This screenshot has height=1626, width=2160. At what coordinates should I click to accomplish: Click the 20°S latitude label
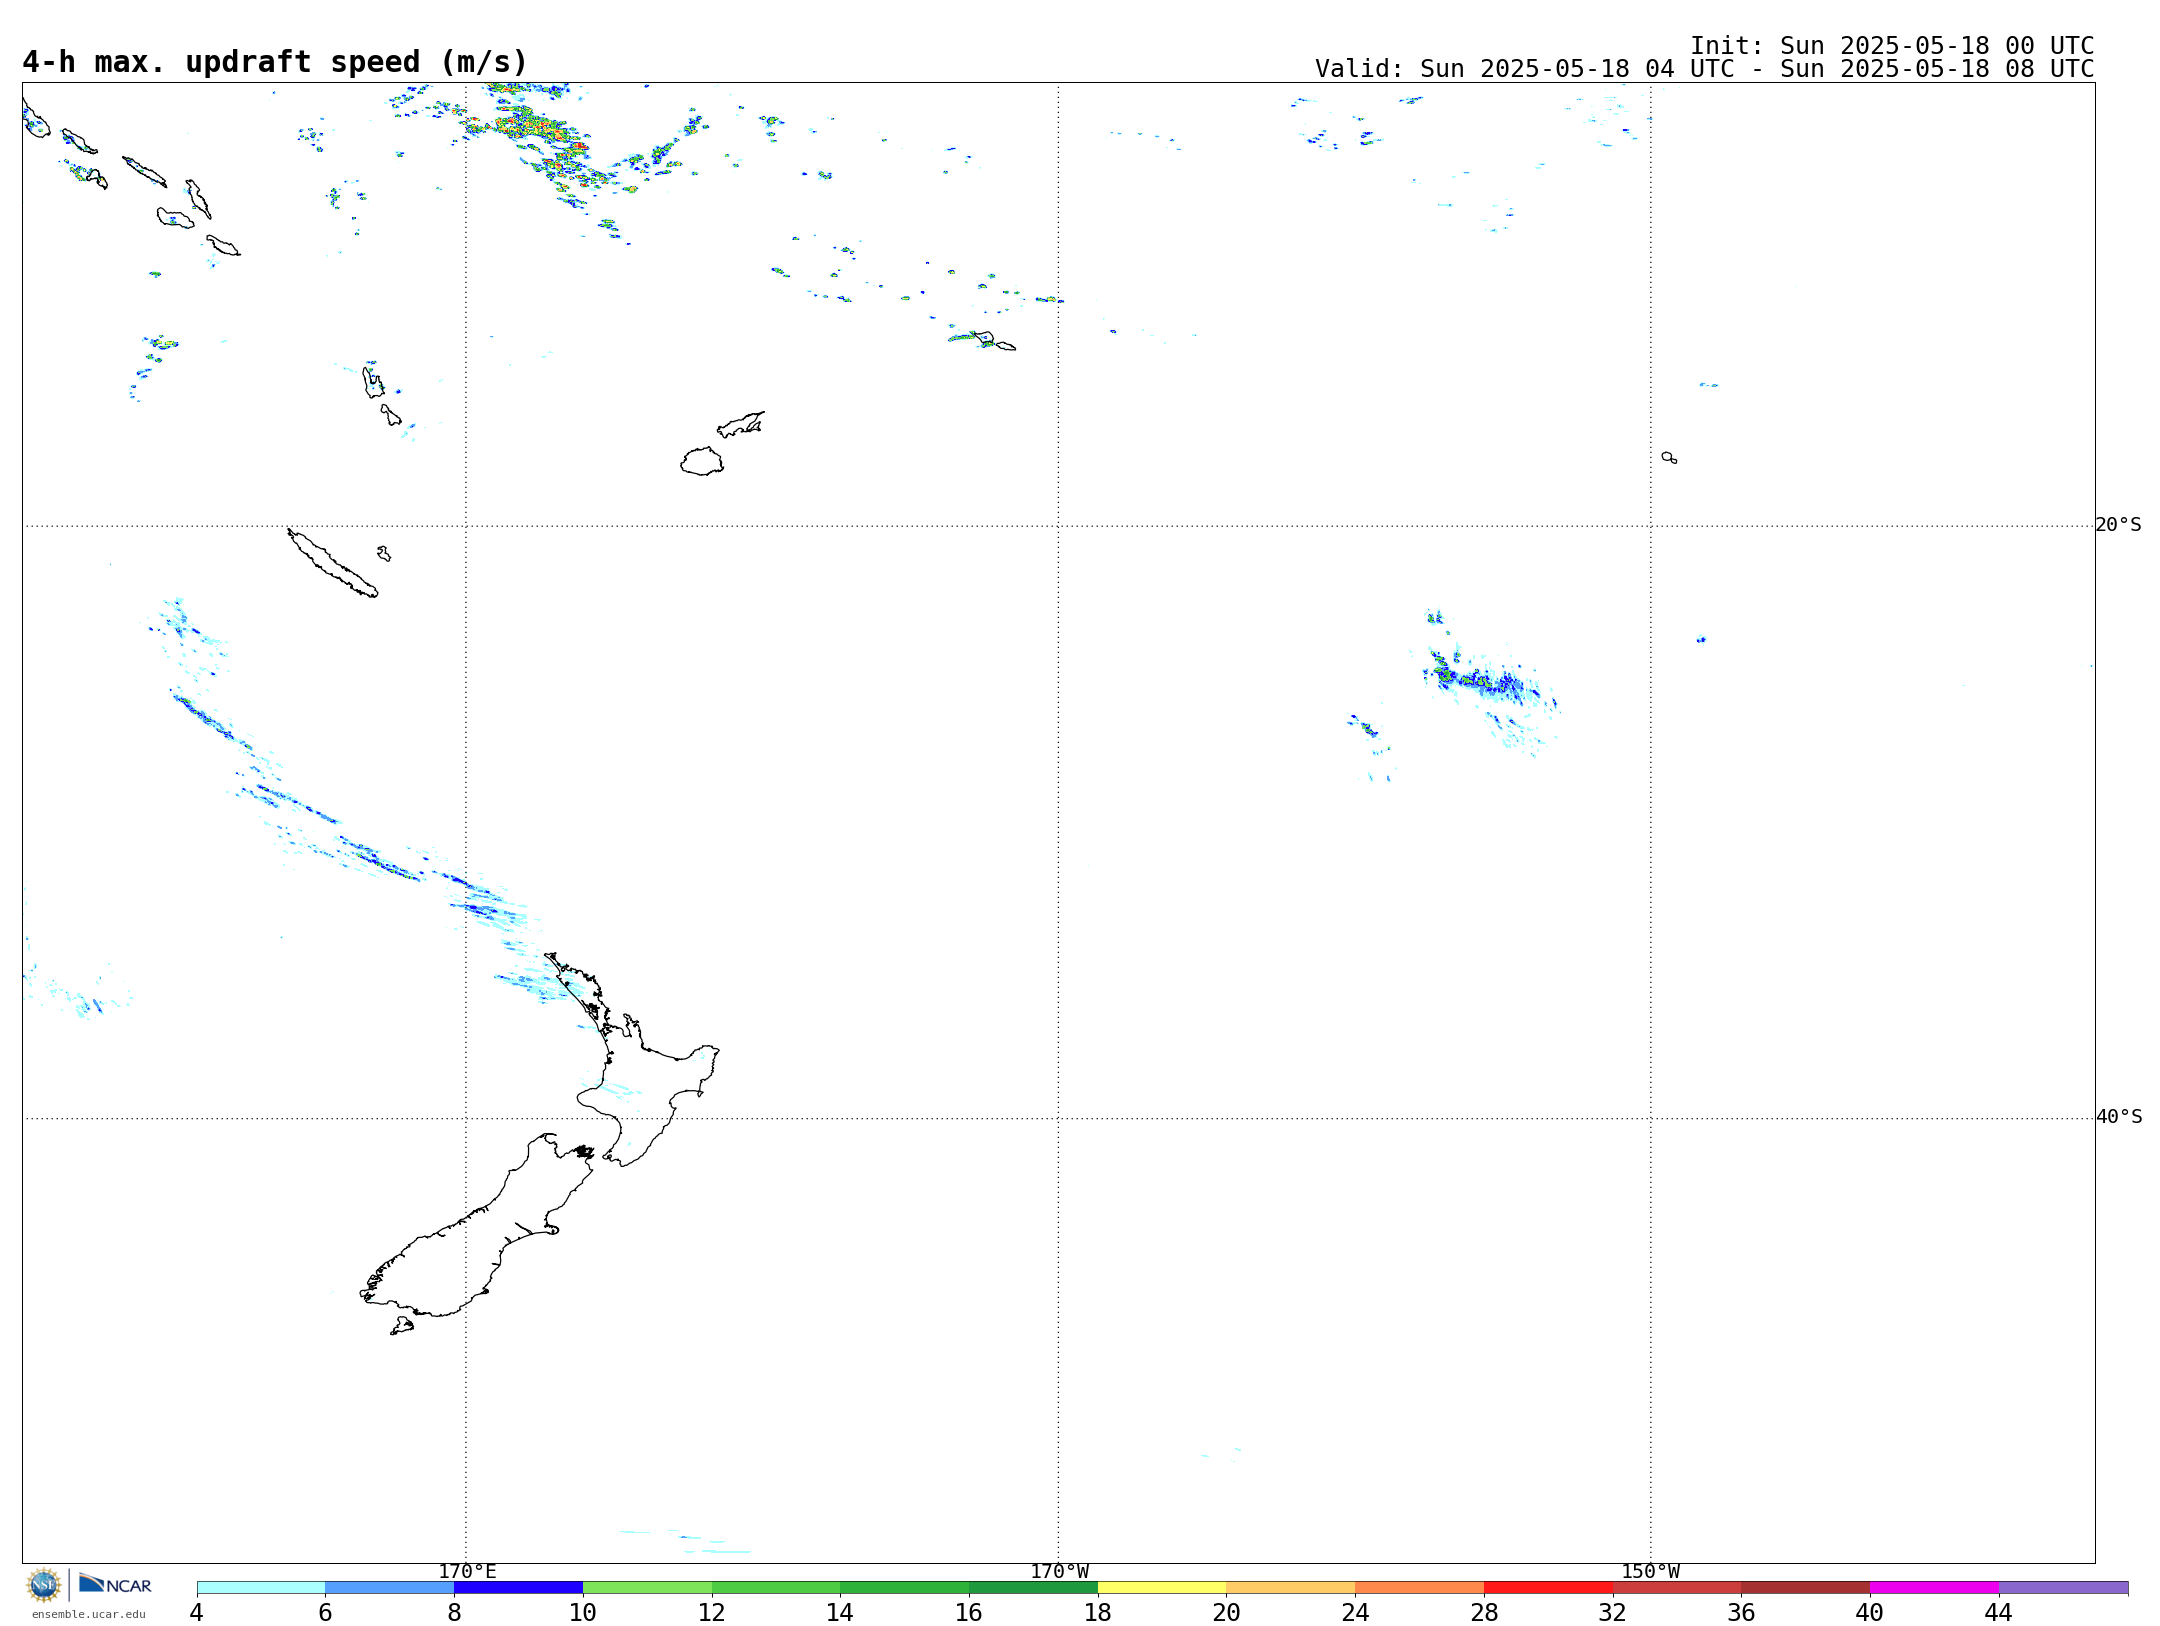click(2118, 525)
